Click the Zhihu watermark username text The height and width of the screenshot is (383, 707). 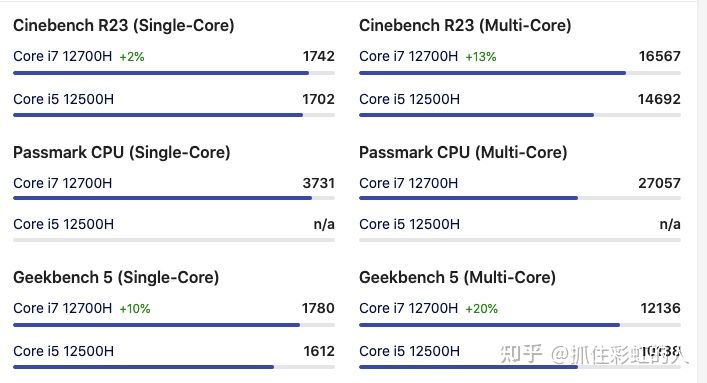(x=620, y=355)
